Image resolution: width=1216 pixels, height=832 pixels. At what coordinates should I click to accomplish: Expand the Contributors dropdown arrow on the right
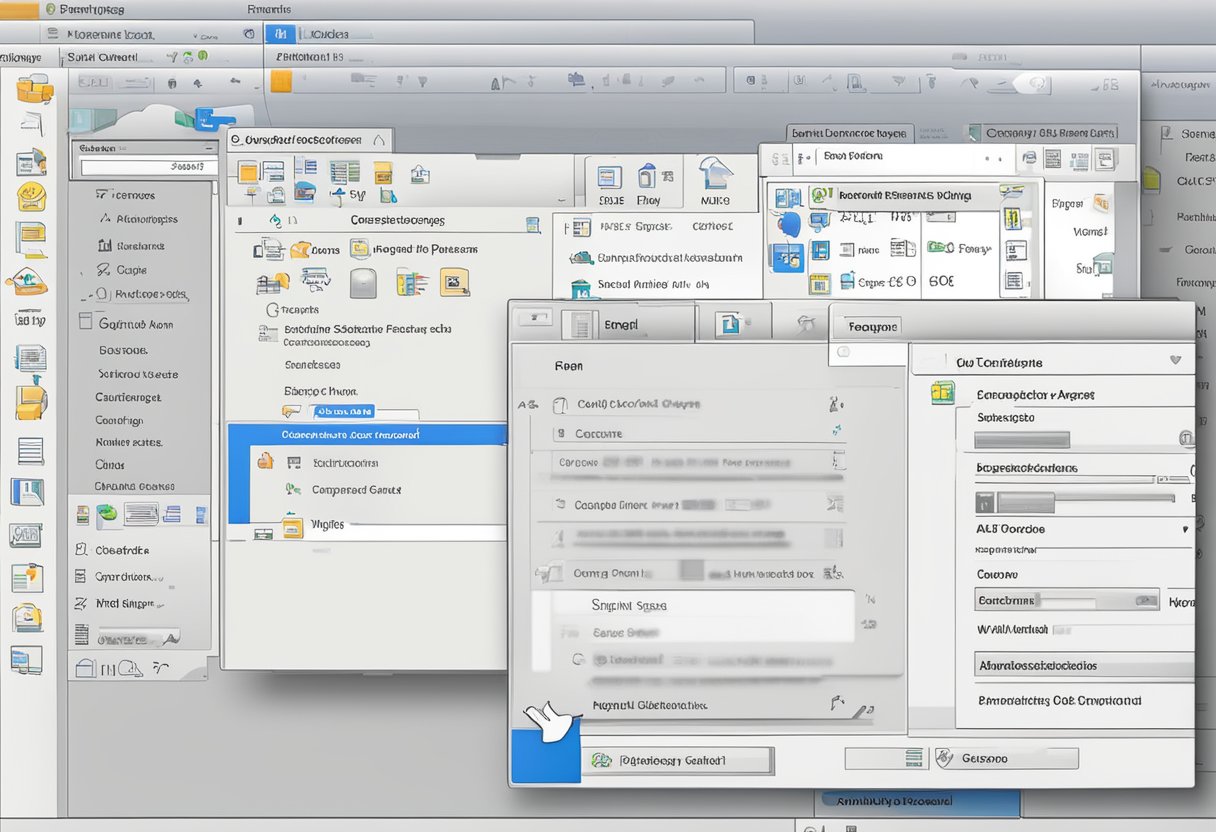tap(1174, 360)
